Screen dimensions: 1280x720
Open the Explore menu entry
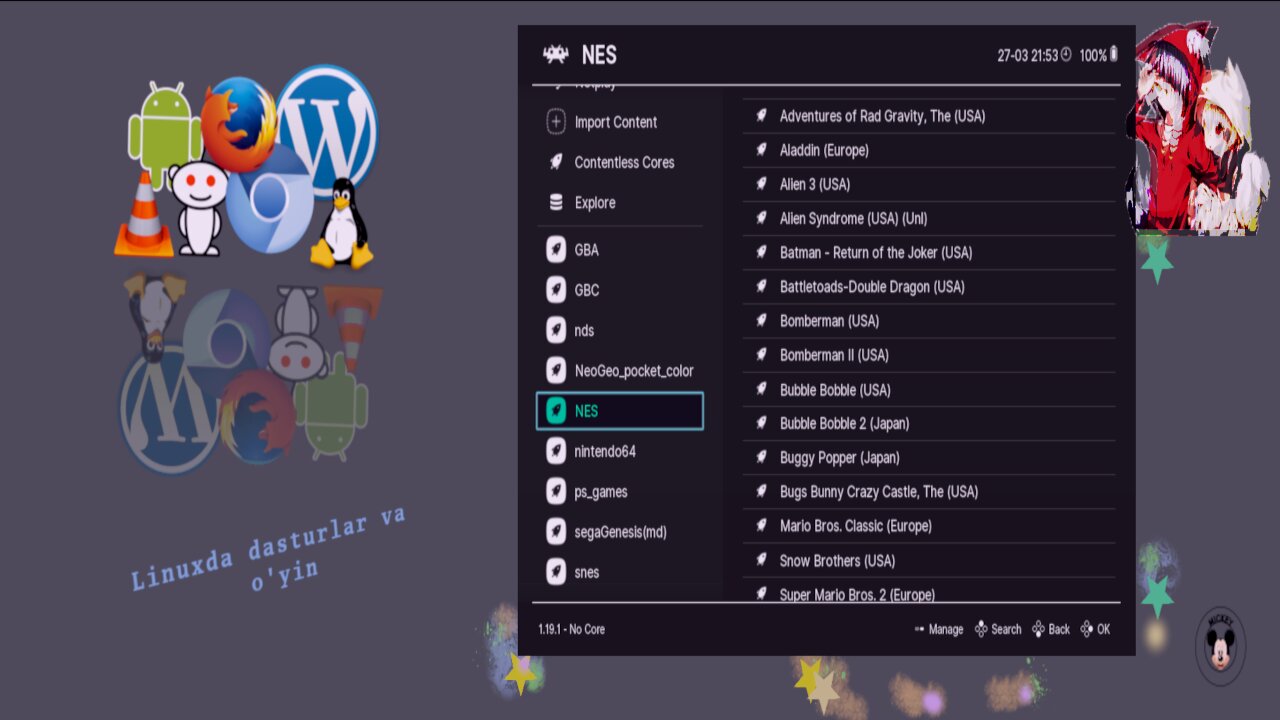(619, 202)
